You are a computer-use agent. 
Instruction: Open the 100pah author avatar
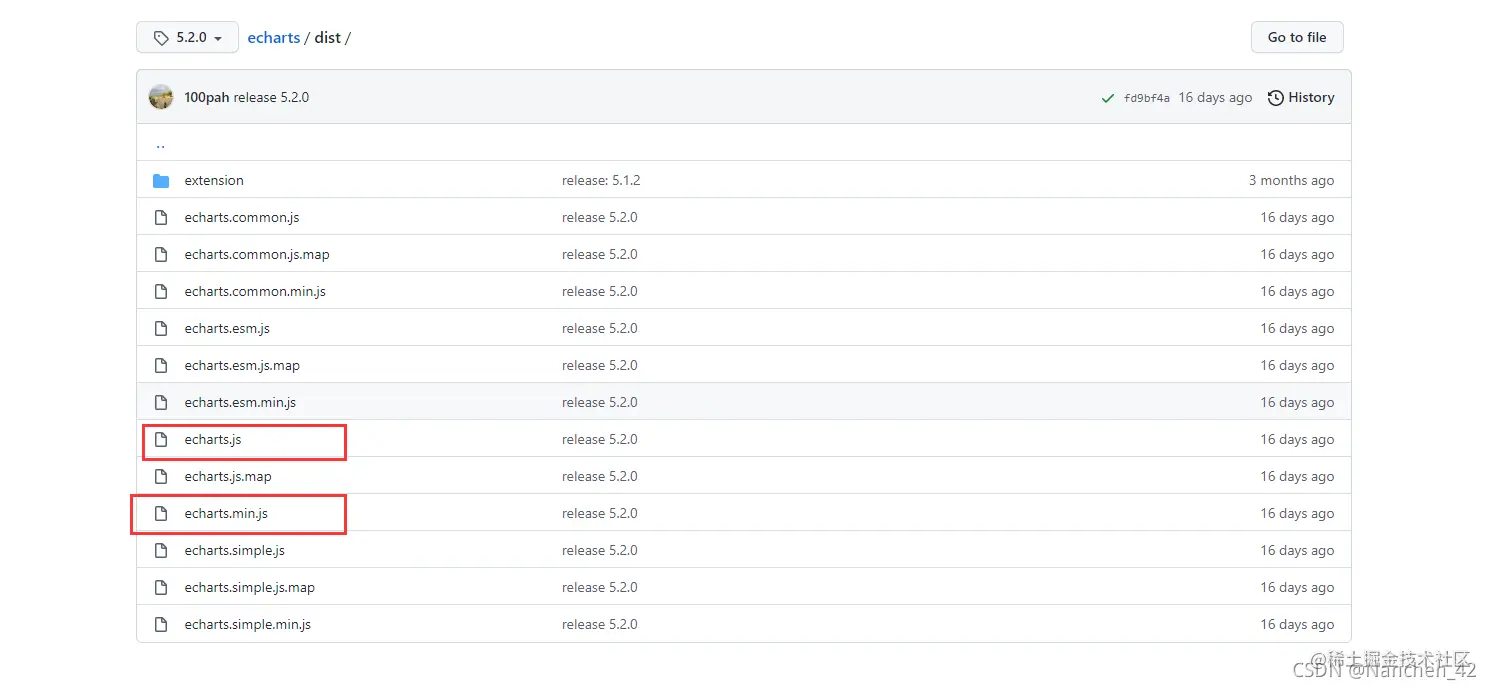tap(161, 97)
